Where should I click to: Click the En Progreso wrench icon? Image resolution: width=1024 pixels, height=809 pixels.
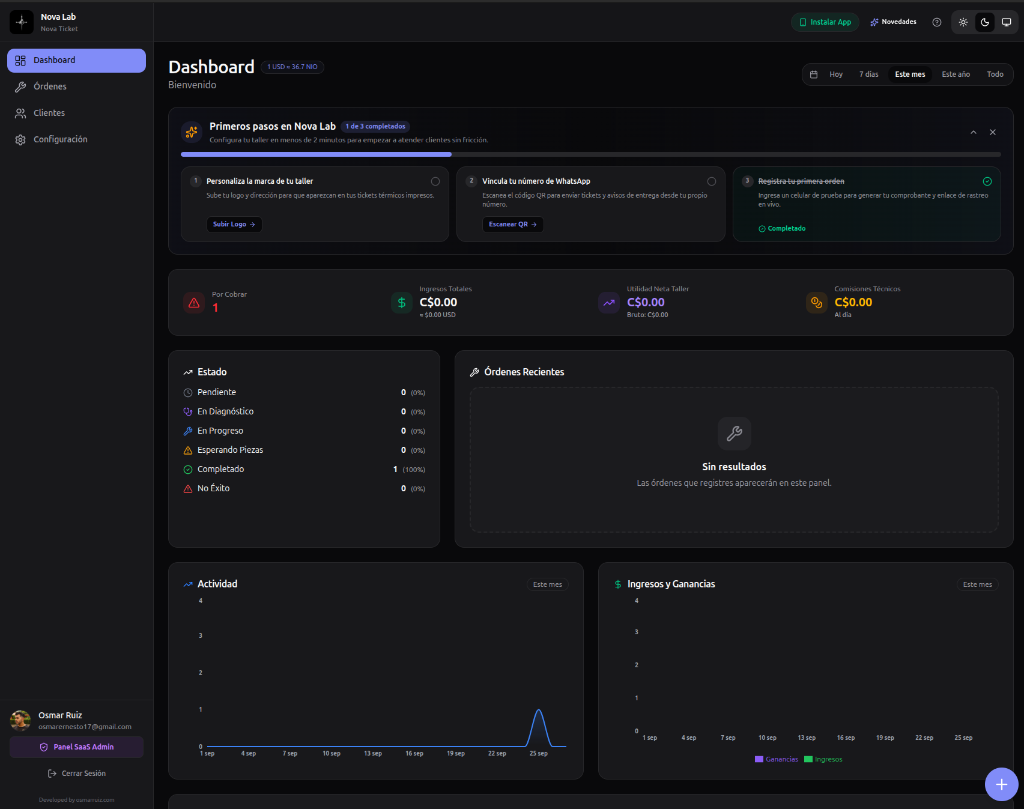[x=188, y=431]
